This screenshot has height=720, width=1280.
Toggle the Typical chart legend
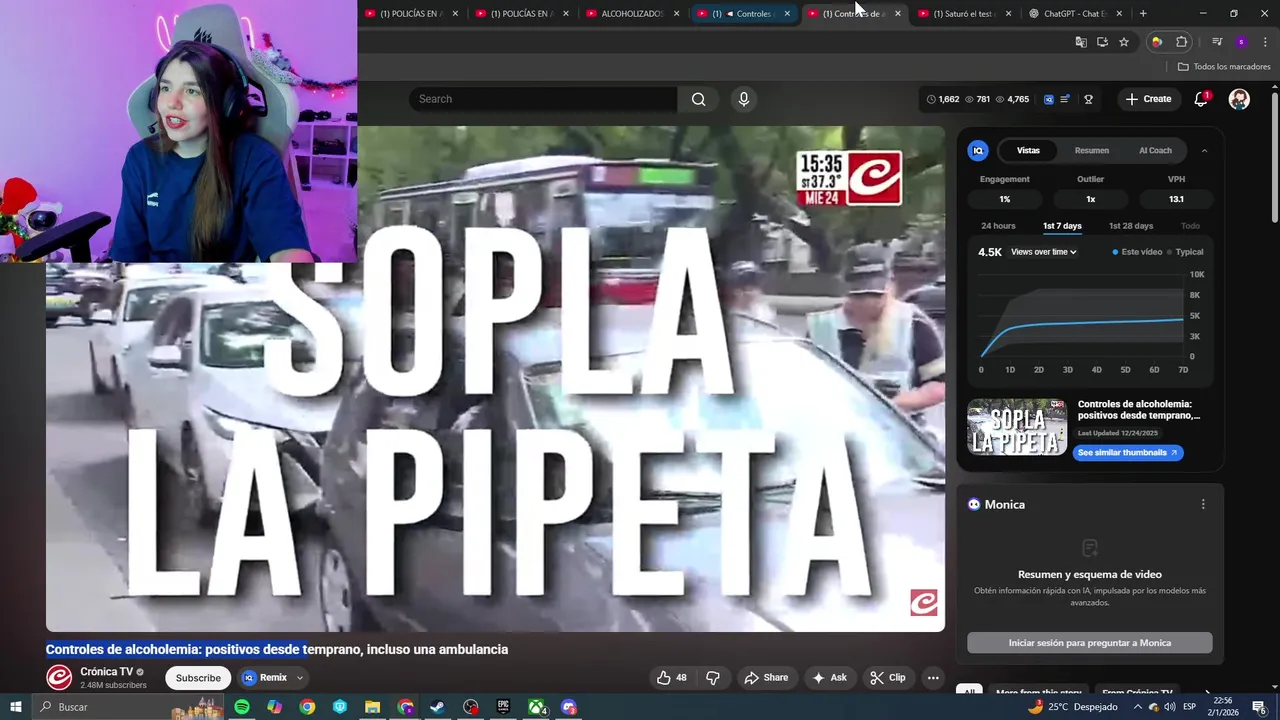[1185, 252]
